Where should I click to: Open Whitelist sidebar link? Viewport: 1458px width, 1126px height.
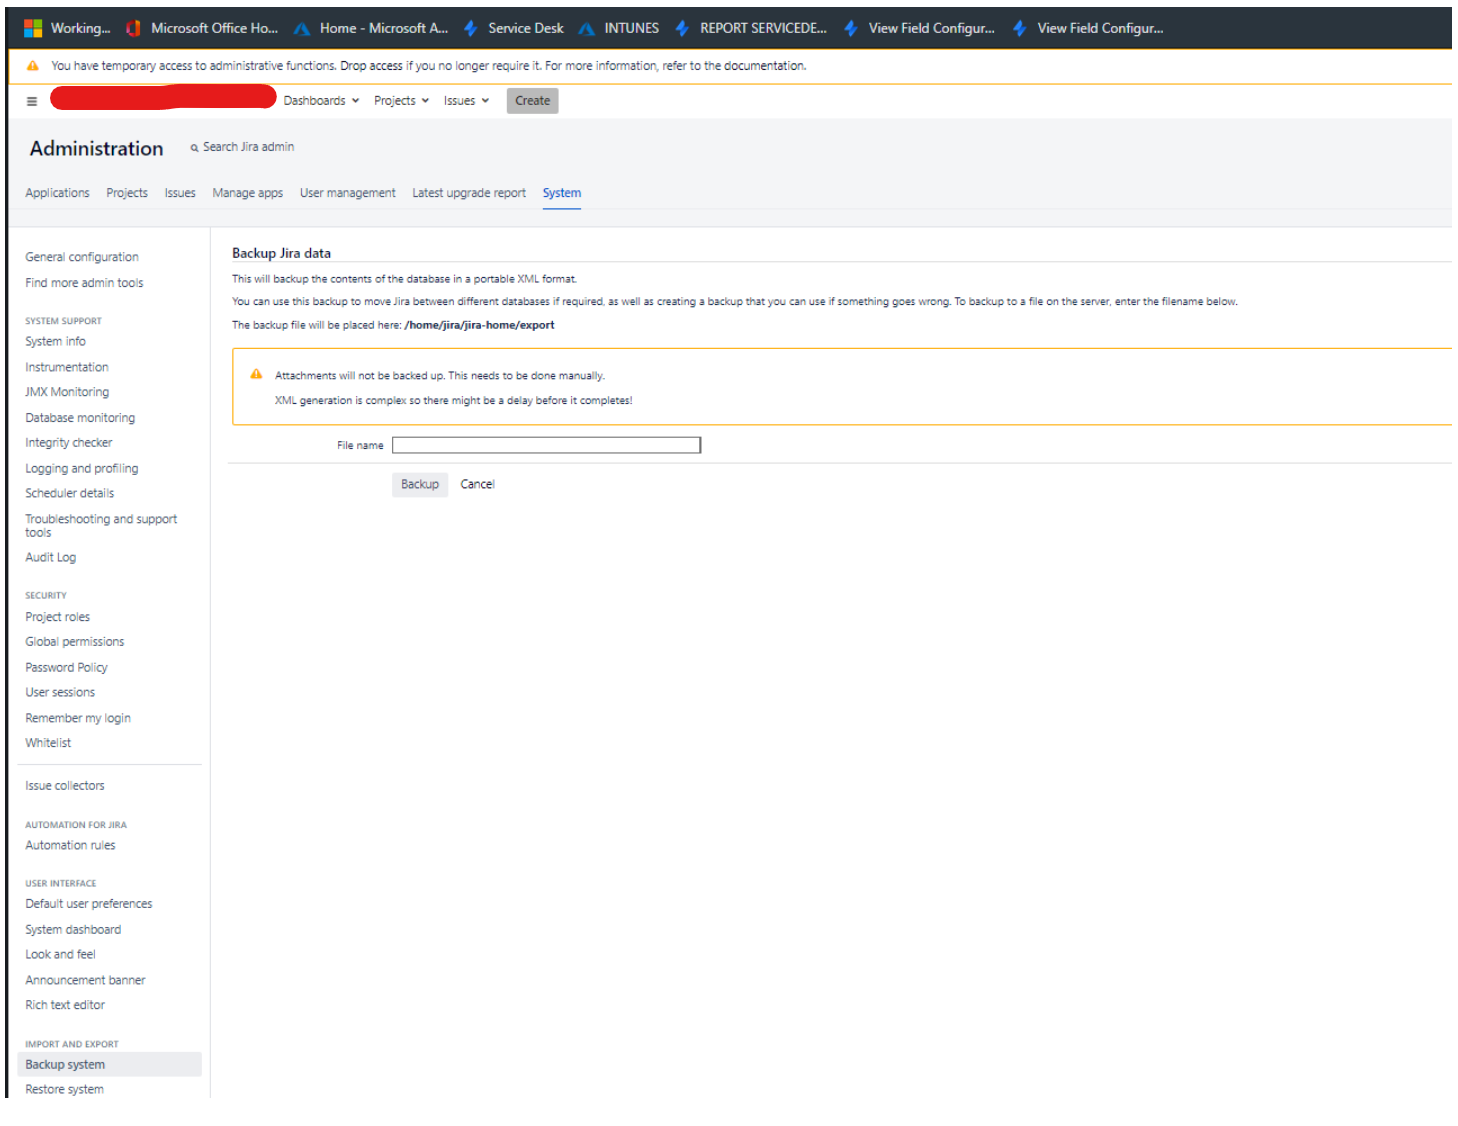[48, 743]
